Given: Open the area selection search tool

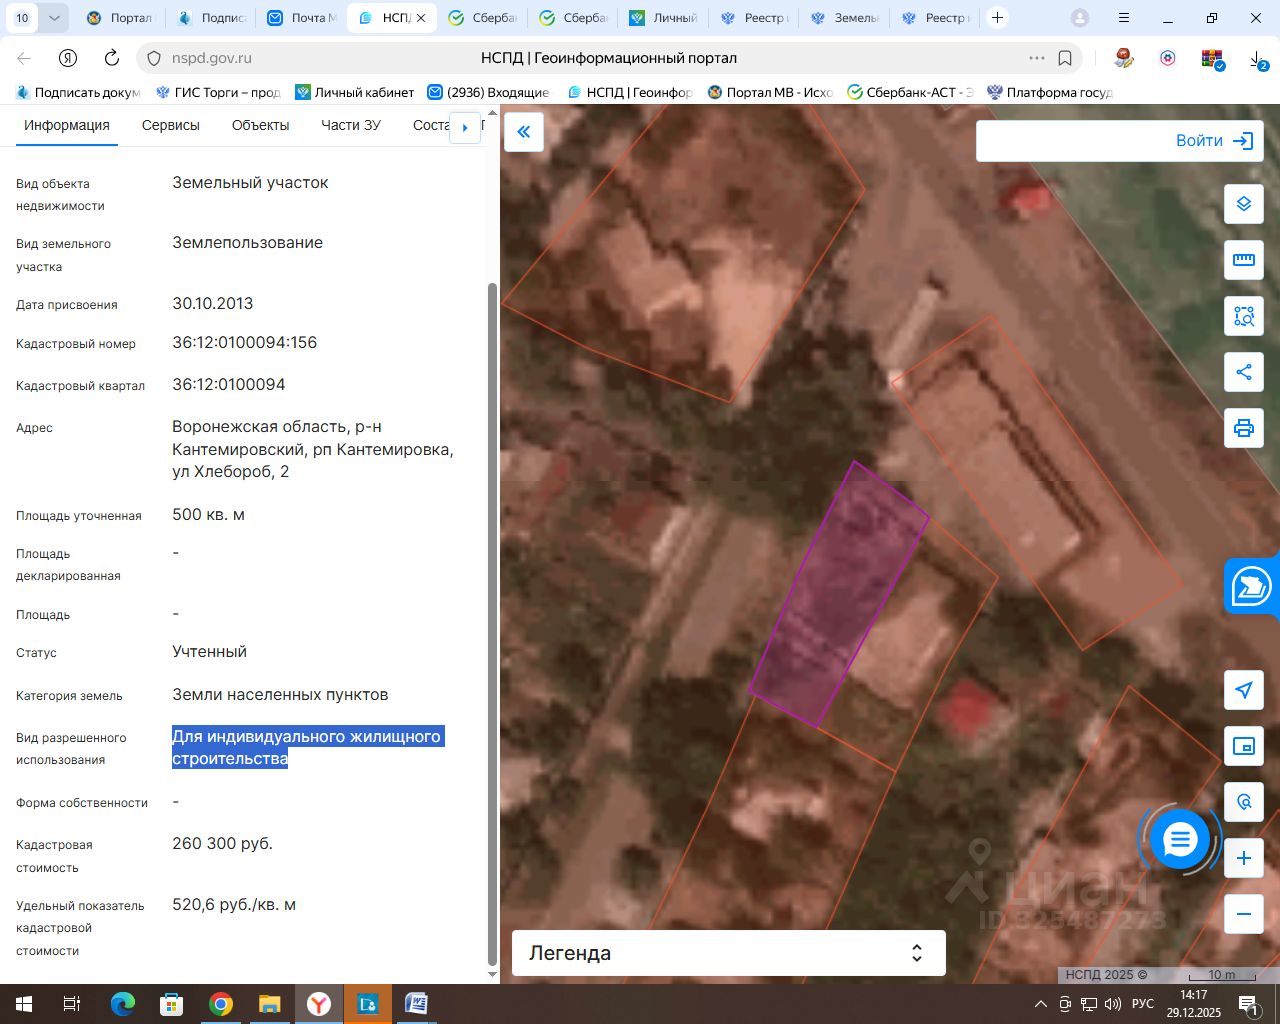Looking at the screenshot, I should [1244, 316].
